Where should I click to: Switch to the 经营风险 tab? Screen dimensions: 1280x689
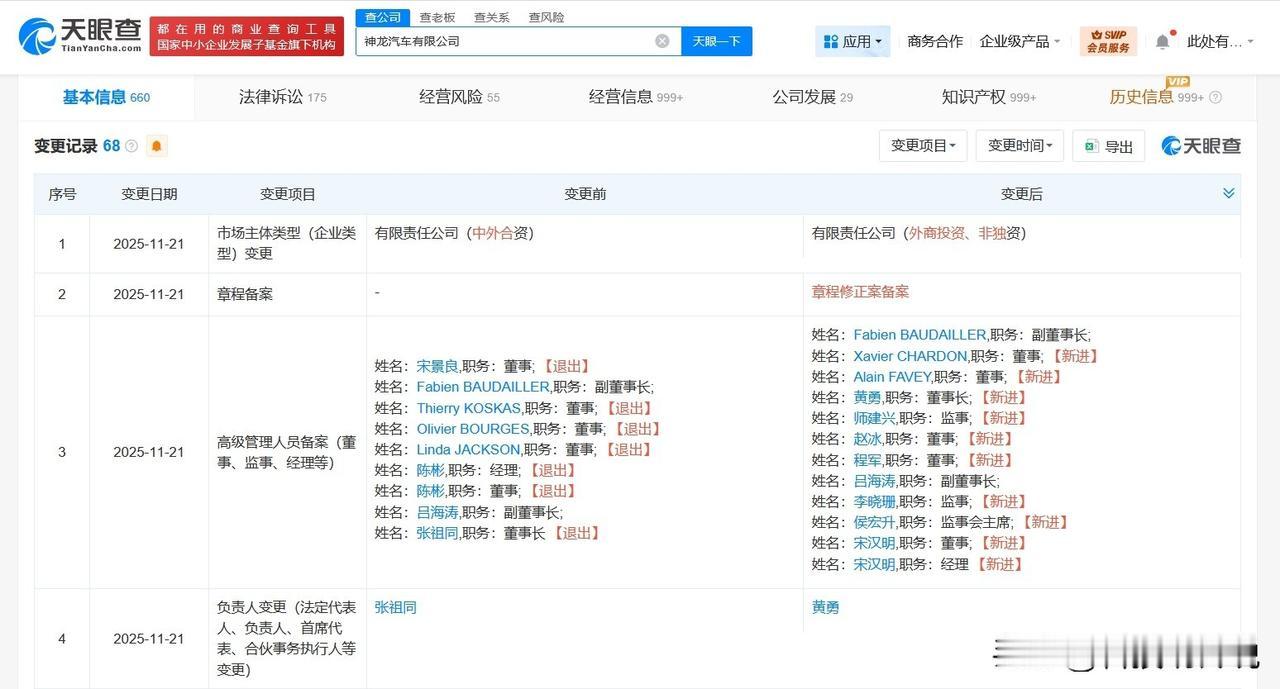pos(459,97)
